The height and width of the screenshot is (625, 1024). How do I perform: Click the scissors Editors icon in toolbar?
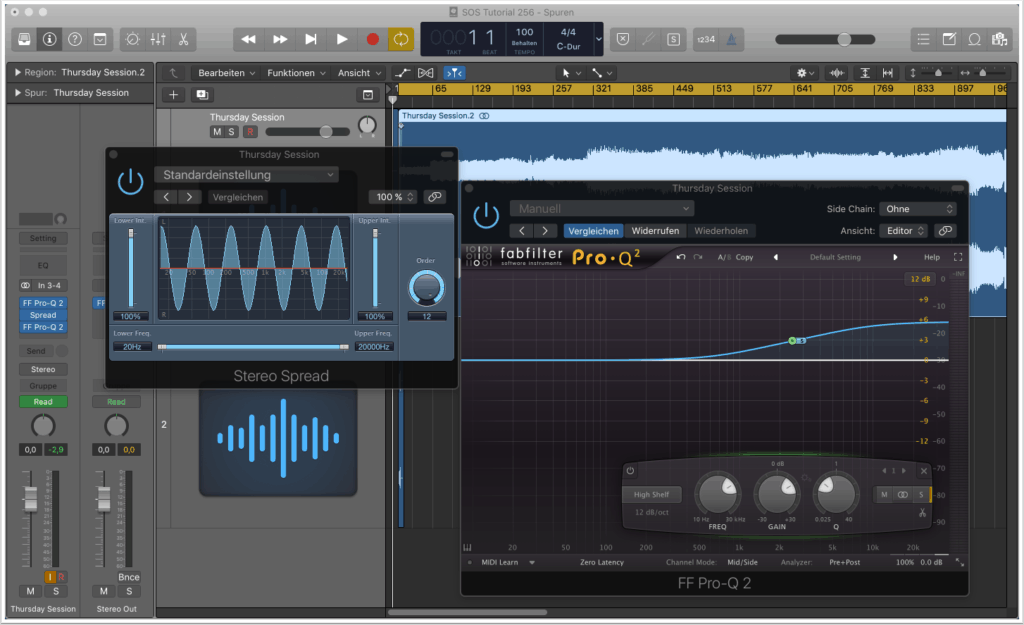coord(184,39)
